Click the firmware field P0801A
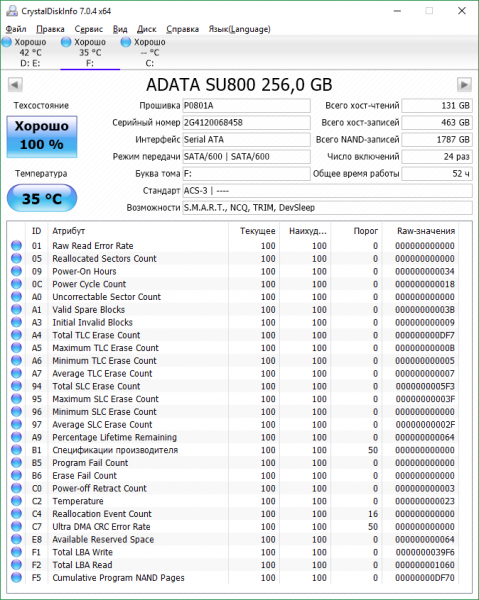This screenshot has width=479, height=600. 246,106
